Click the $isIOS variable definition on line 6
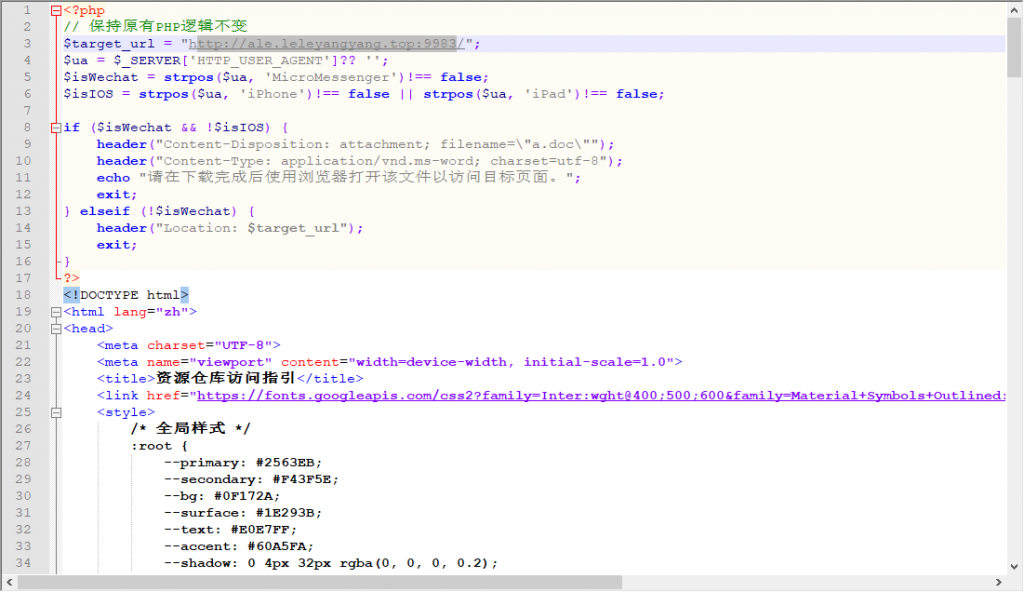1024x592 pixels. click(88, 94)
